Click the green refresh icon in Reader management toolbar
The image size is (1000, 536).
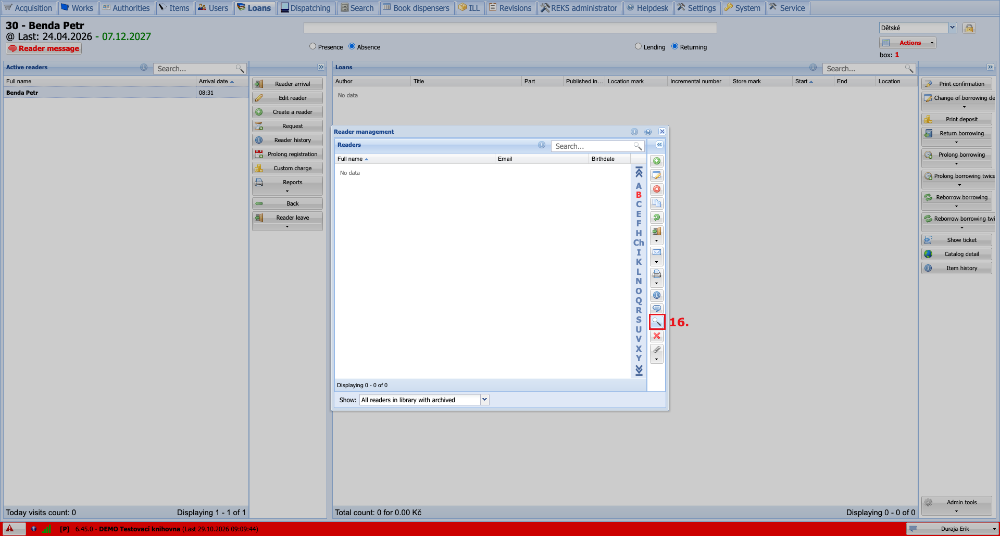(x=656, y=218)
